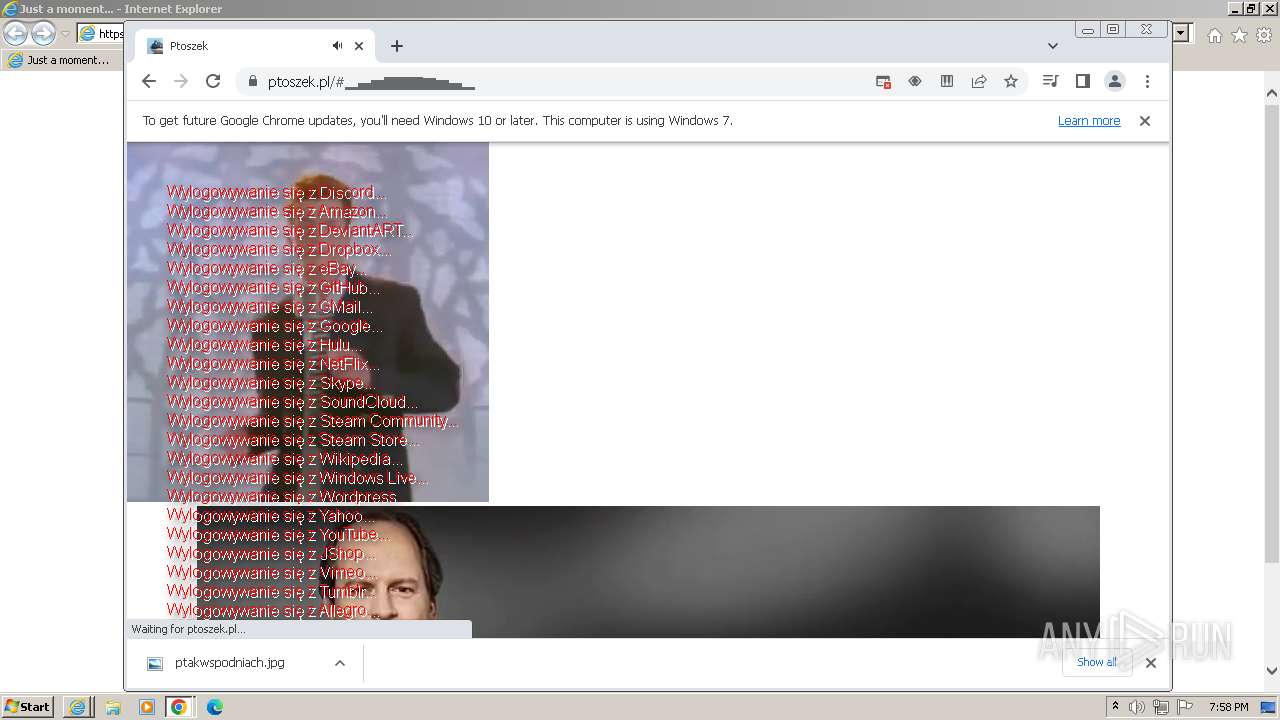Open Internet Explorer favorites star
This screenshot has height=720, width=1280.
tap(1239, 35)
